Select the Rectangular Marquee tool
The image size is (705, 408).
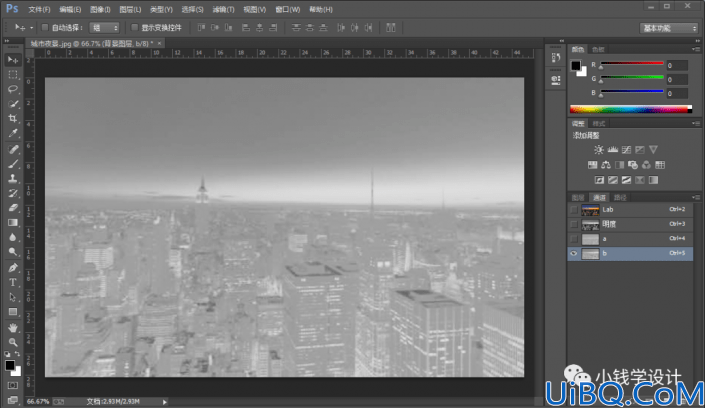(13, 74)
